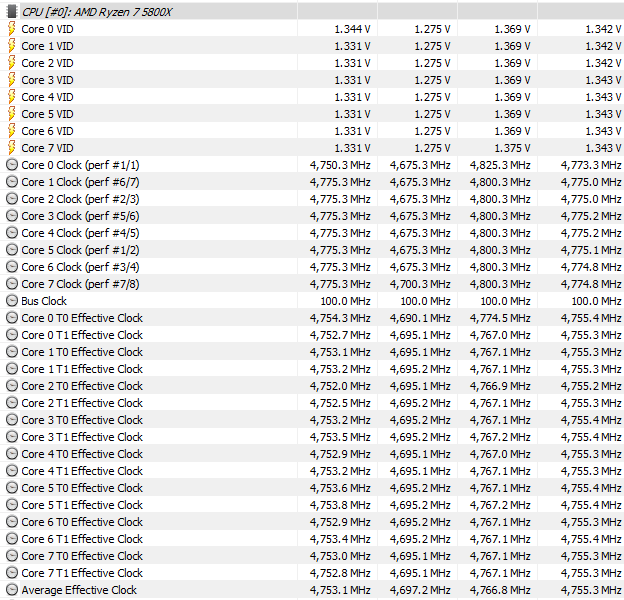The image size is (624, 600).
Task: Select the Core 0 VID sensor label
Action: pyautogui.click(x=47, y=29)
